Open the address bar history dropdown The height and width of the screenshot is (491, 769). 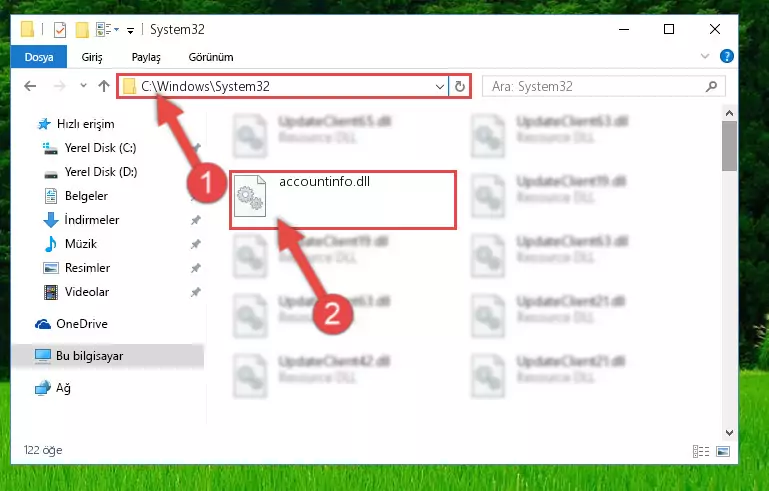[x=439, y=87]
